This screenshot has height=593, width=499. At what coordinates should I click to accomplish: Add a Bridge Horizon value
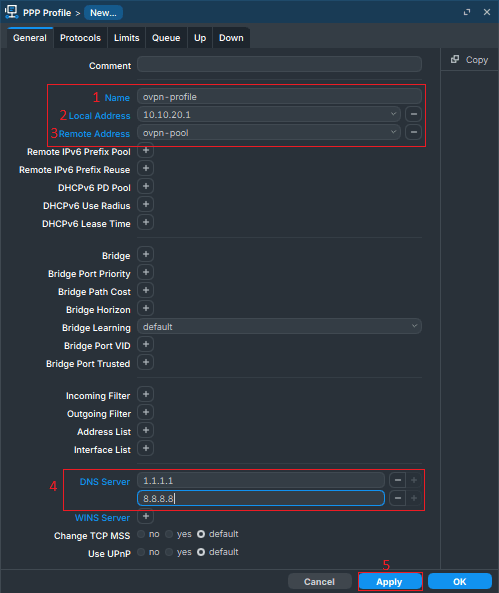point(146,309)
